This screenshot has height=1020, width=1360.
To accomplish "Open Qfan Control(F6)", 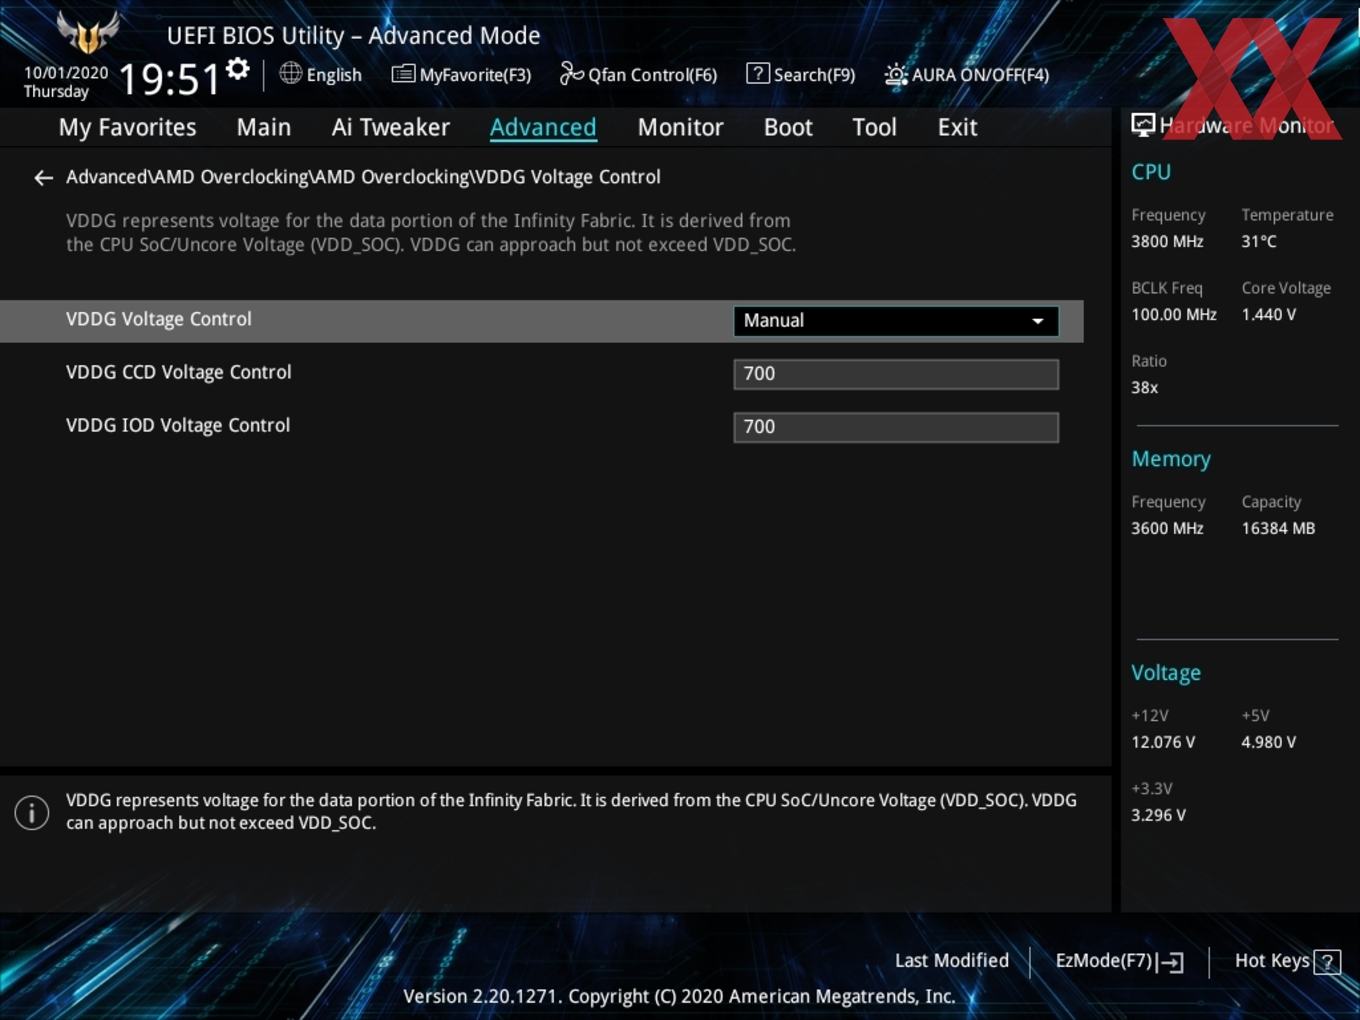I will tap(638, 74).
